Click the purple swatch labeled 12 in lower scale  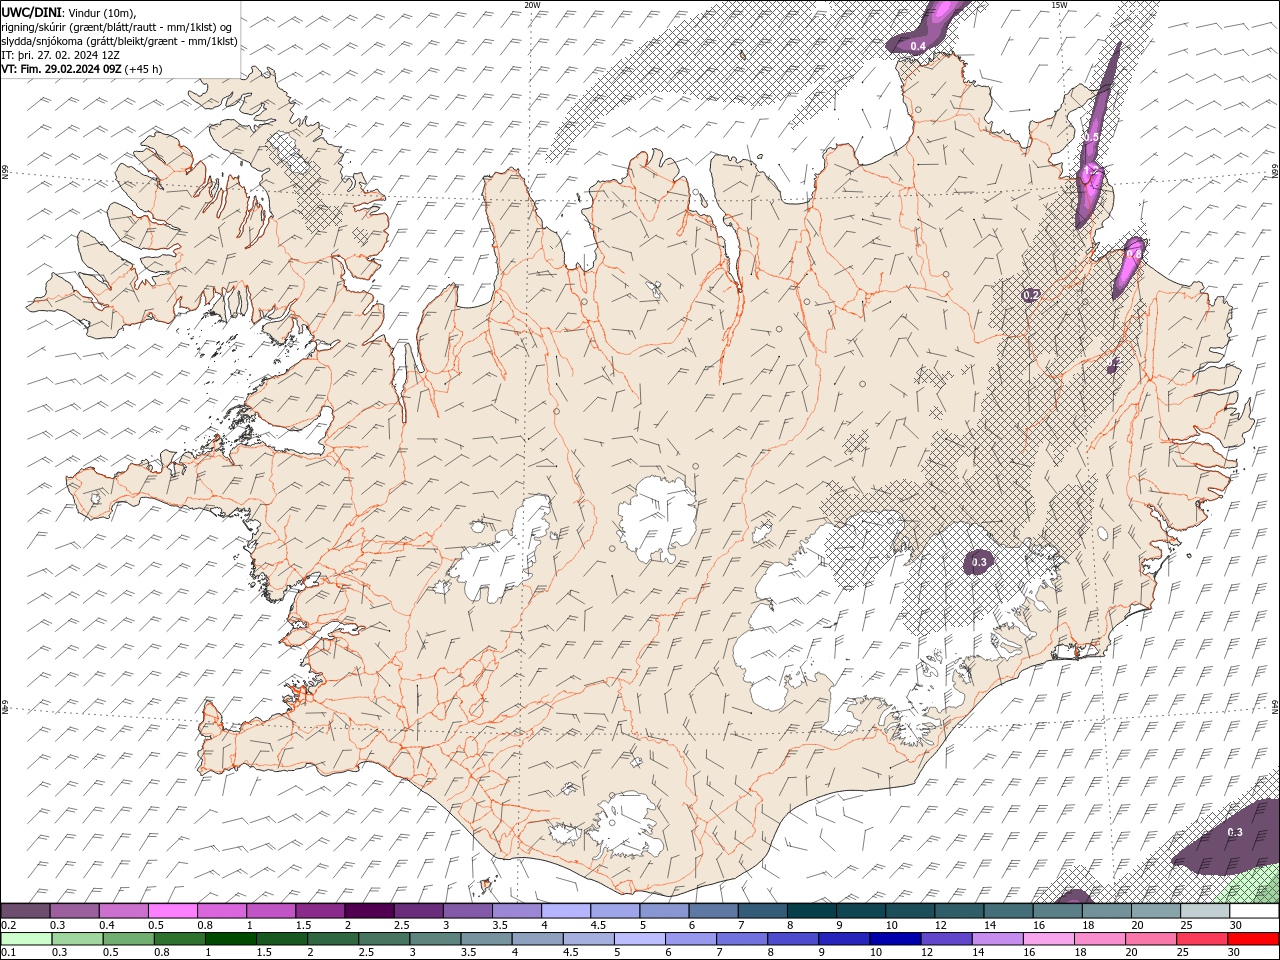tap(945, 939)
